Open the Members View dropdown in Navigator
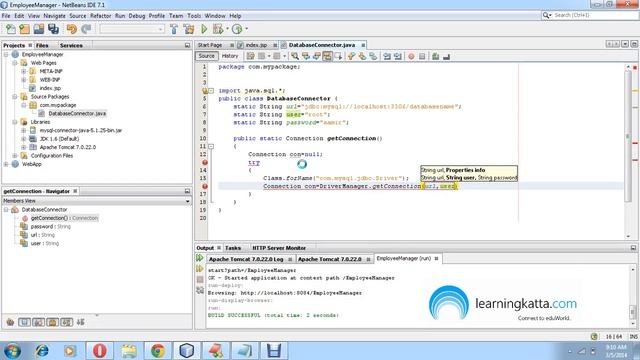Screen dimensions: 640x360 (x=187, y=201)
